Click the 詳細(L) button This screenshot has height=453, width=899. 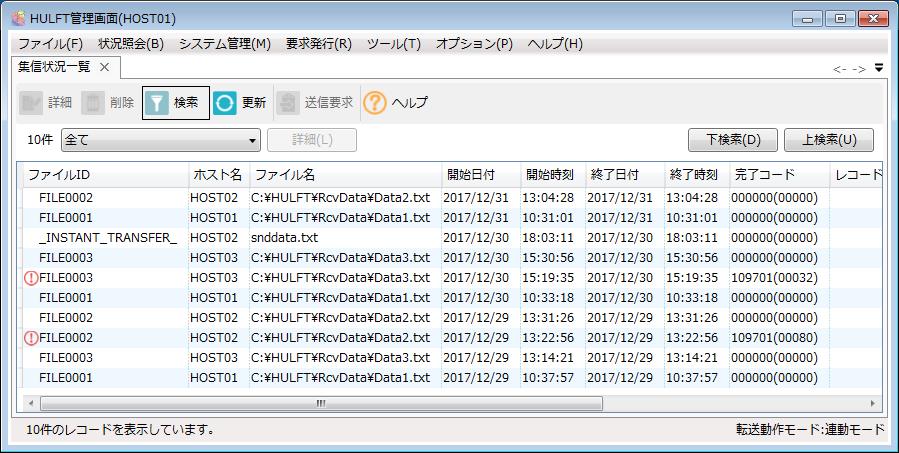tap(312, 140)
